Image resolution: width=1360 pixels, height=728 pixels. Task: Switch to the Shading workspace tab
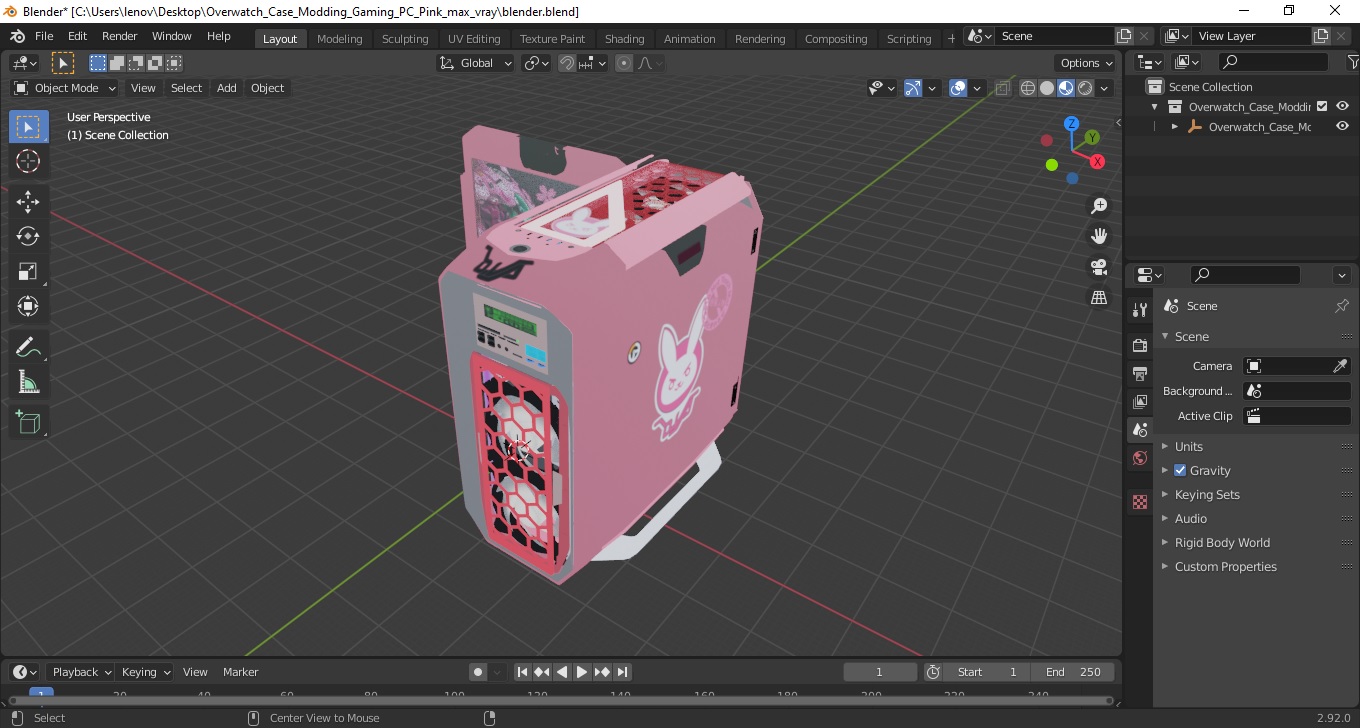(624, 39)
